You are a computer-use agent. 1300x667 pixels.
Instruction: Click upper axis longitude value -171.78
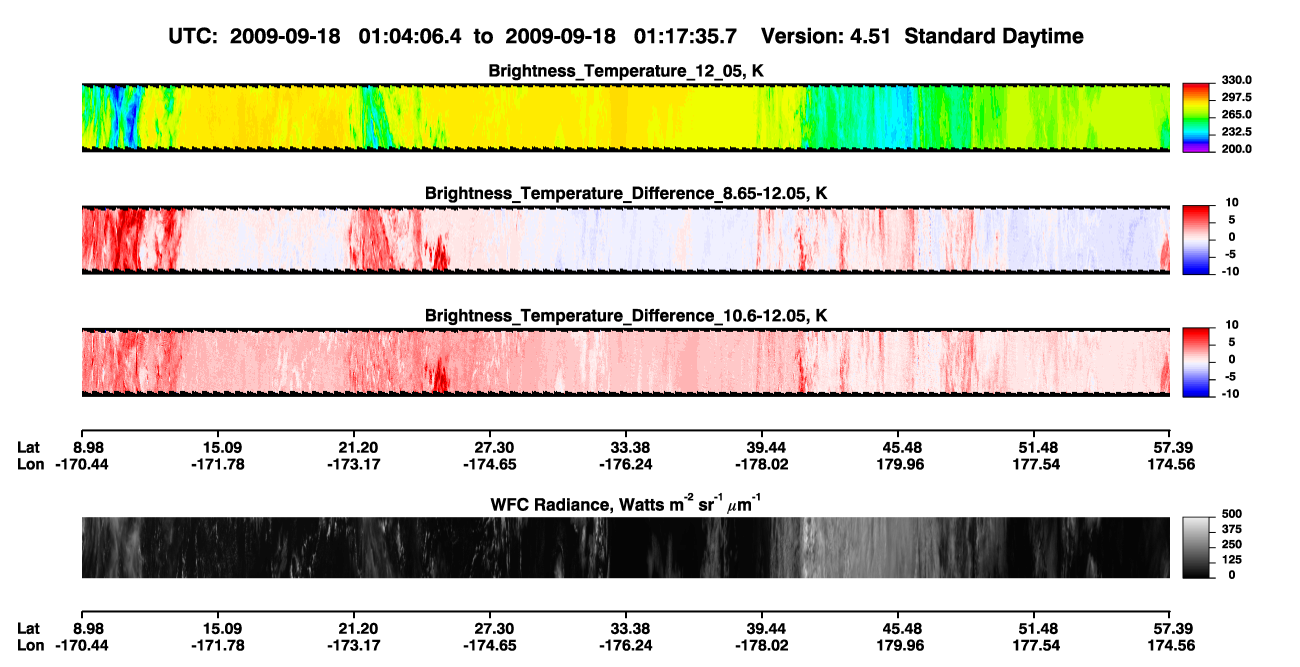(219, 465)
